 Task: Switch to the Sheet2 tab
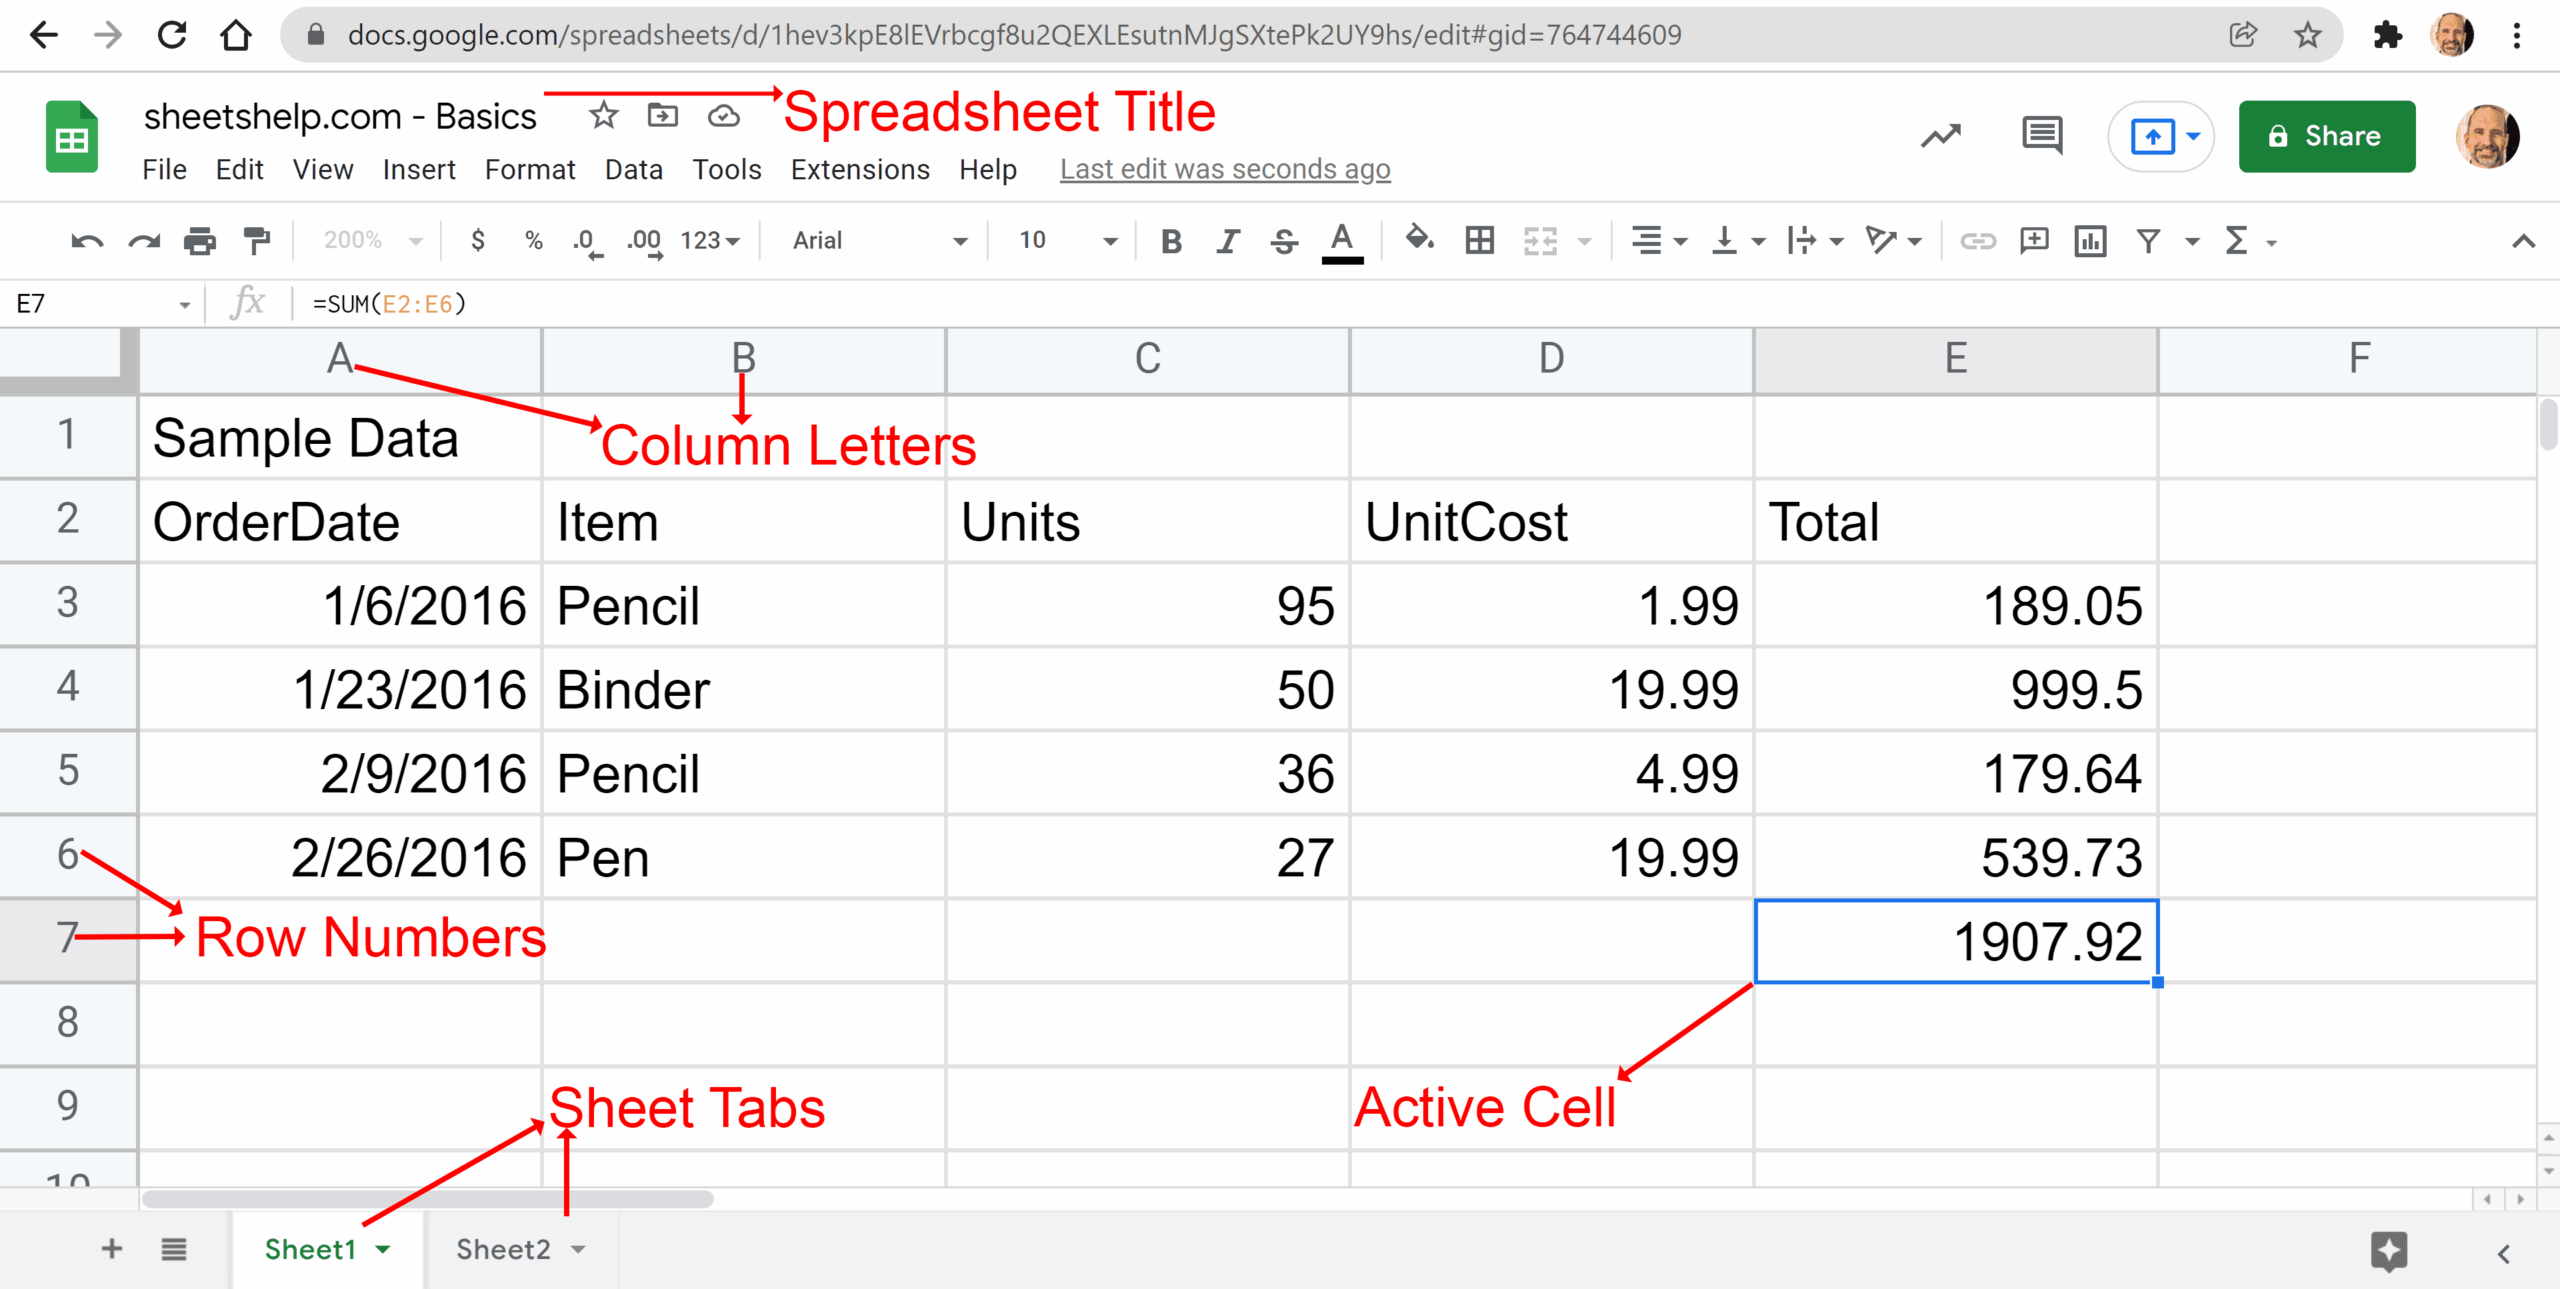tap(503, 1250)
